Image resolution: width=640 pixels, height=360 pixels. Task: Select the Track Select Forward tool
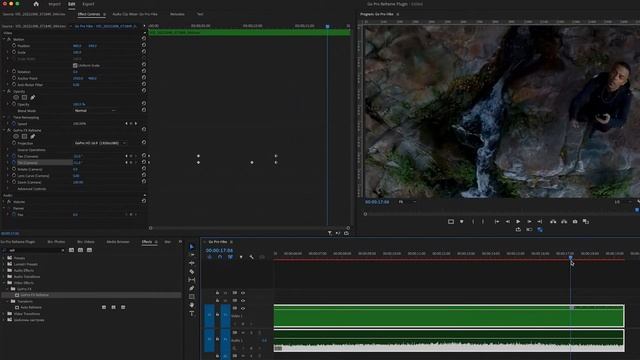pos(192,255)
